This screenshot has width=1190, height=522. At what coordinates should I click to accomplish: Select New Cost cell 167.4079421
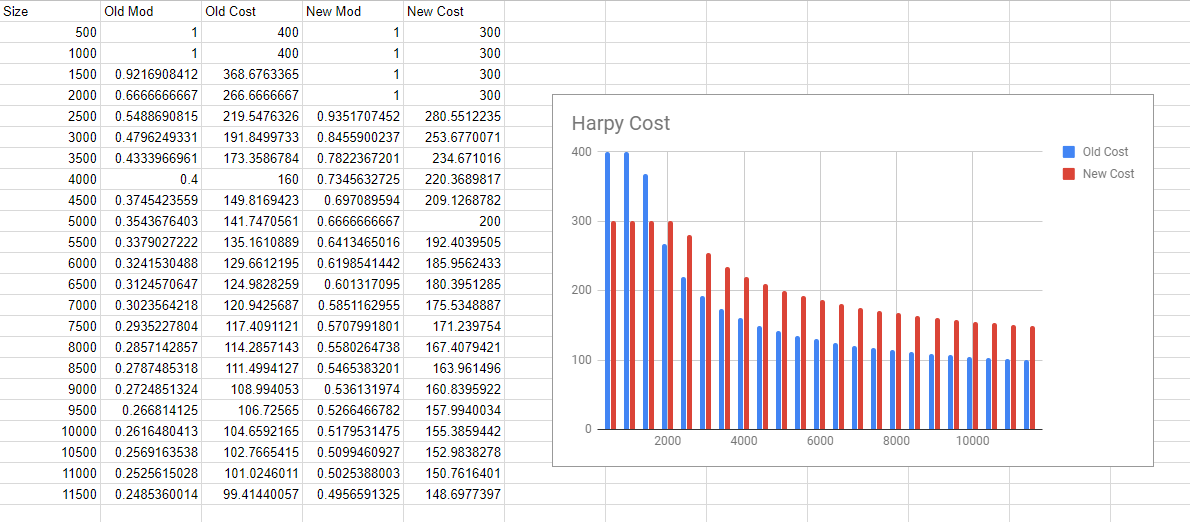454,347
